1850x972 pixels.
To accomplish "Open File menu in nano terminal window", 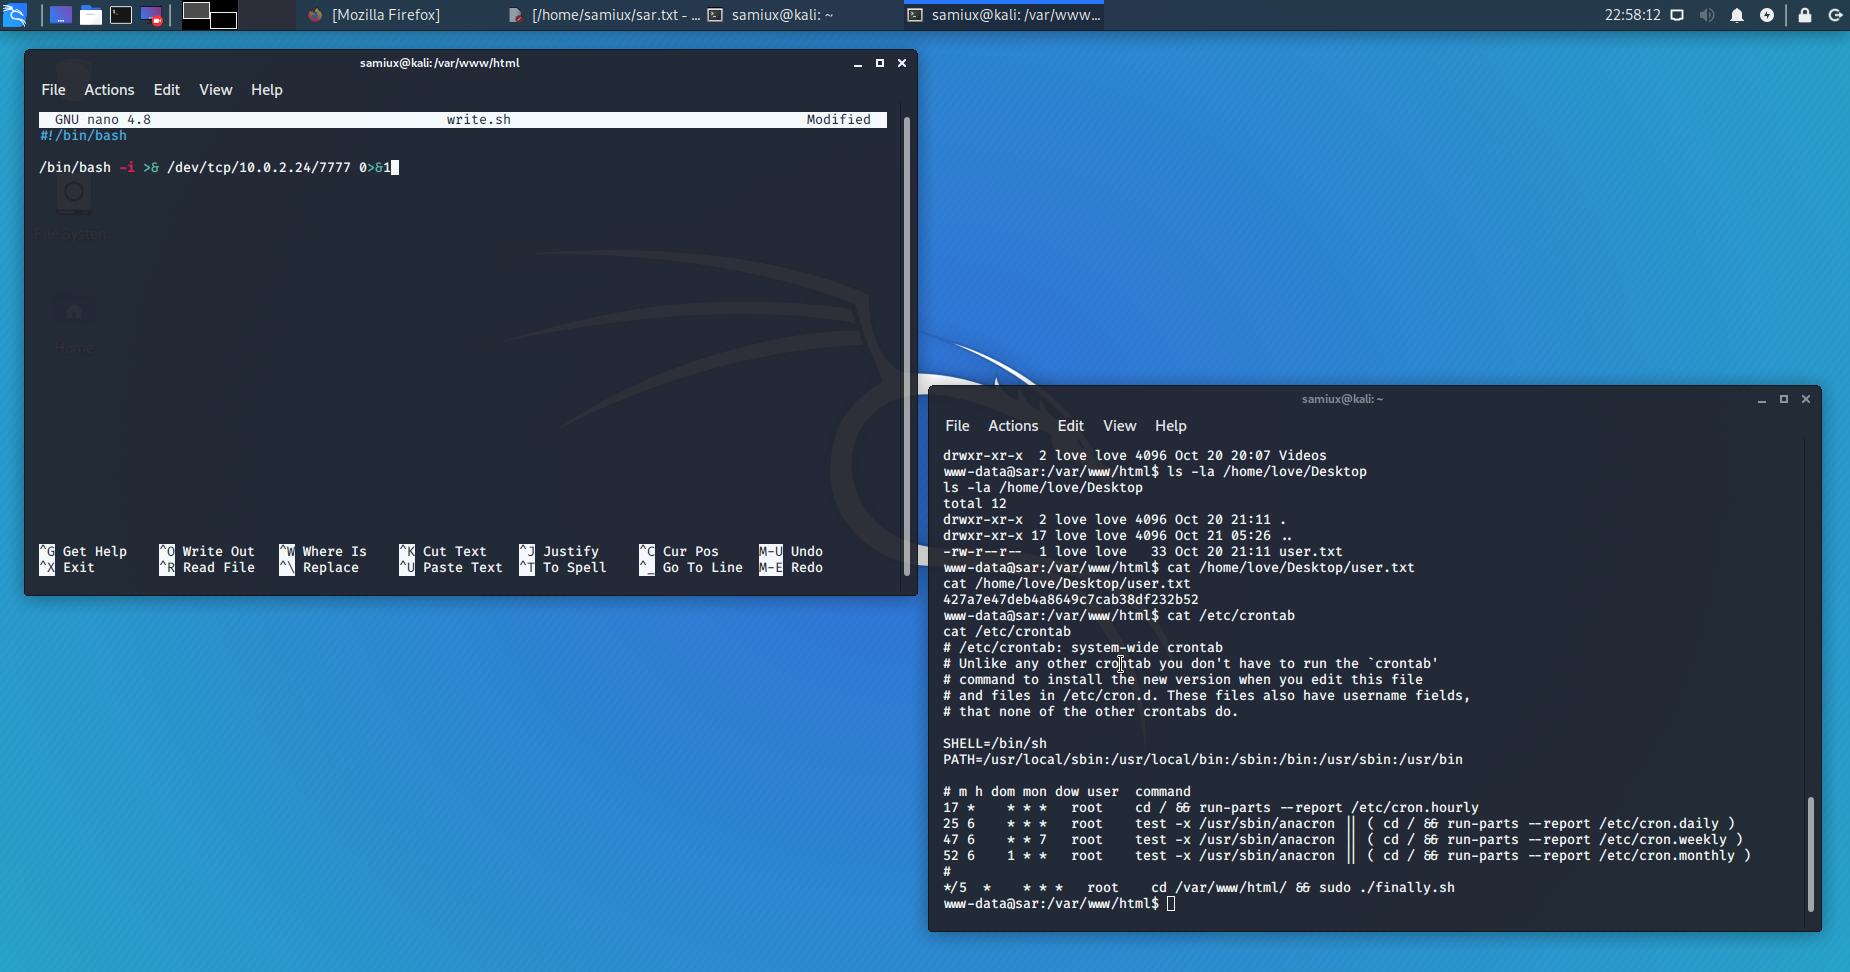I will coord(53,90).
